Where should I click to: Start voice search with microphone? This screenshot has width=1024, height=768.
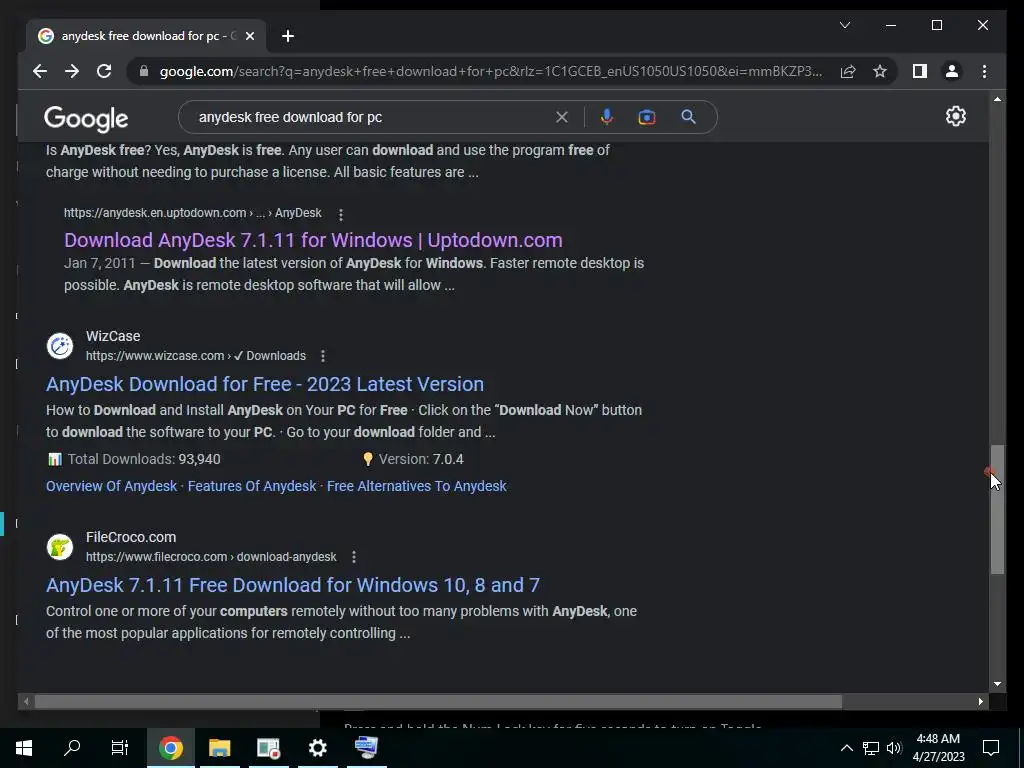pos(607,117)
